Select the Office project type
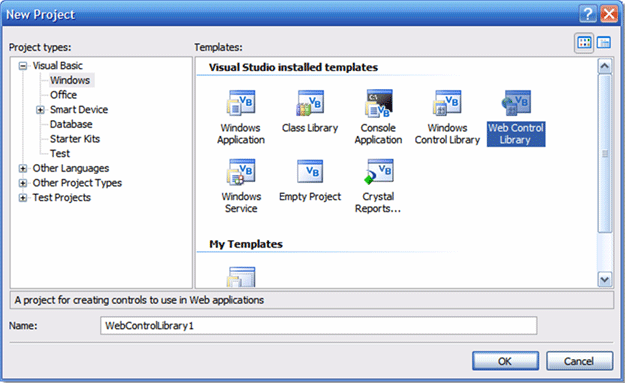The image size is (625, 383). pyautogui.click(x=63, y=95)
